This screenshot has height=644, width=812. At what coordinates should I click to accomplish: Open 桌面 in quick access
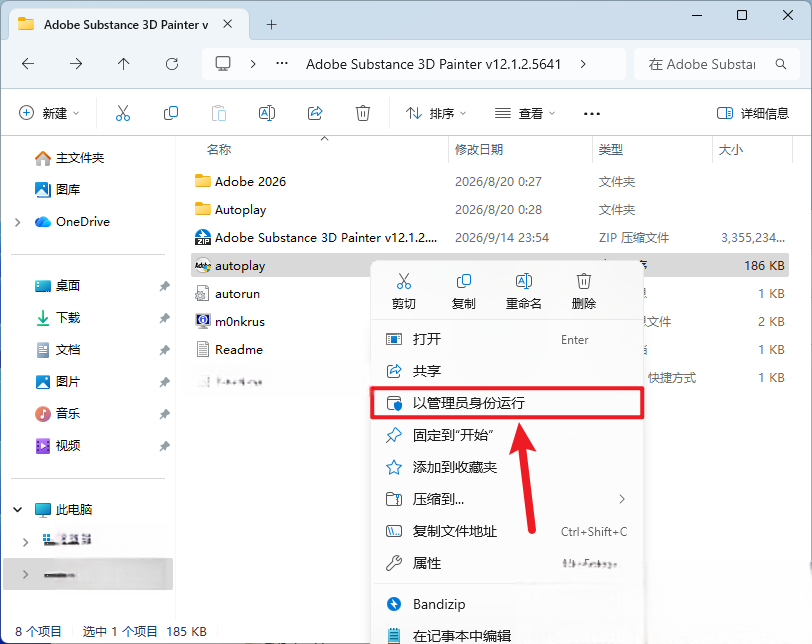click(x=57, y=286)
